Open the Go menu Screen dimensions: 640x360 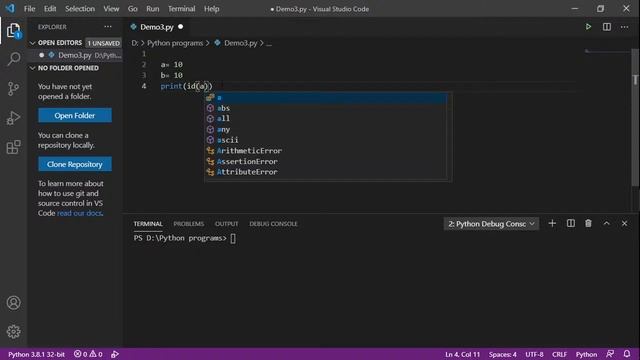pos(133,9)
